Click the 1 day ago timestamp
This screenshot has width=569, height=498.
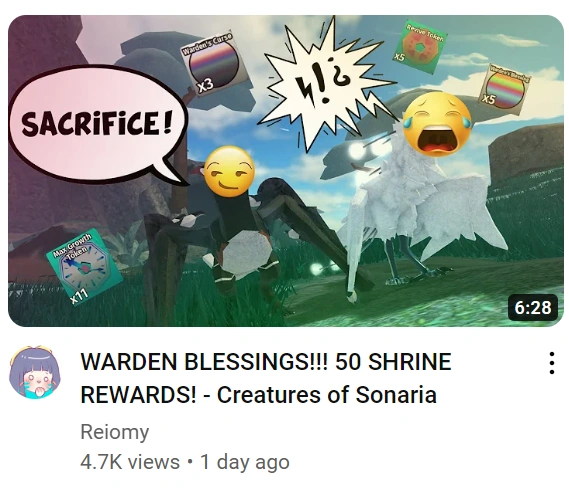coord(245,462)
